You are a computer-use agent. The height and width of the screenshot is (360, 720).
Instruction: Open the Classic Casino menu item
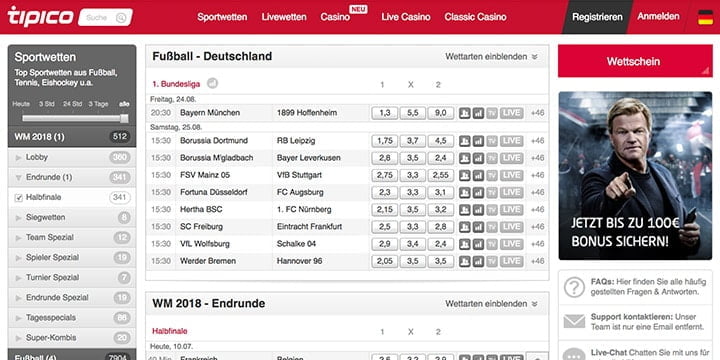coord(475,17)
